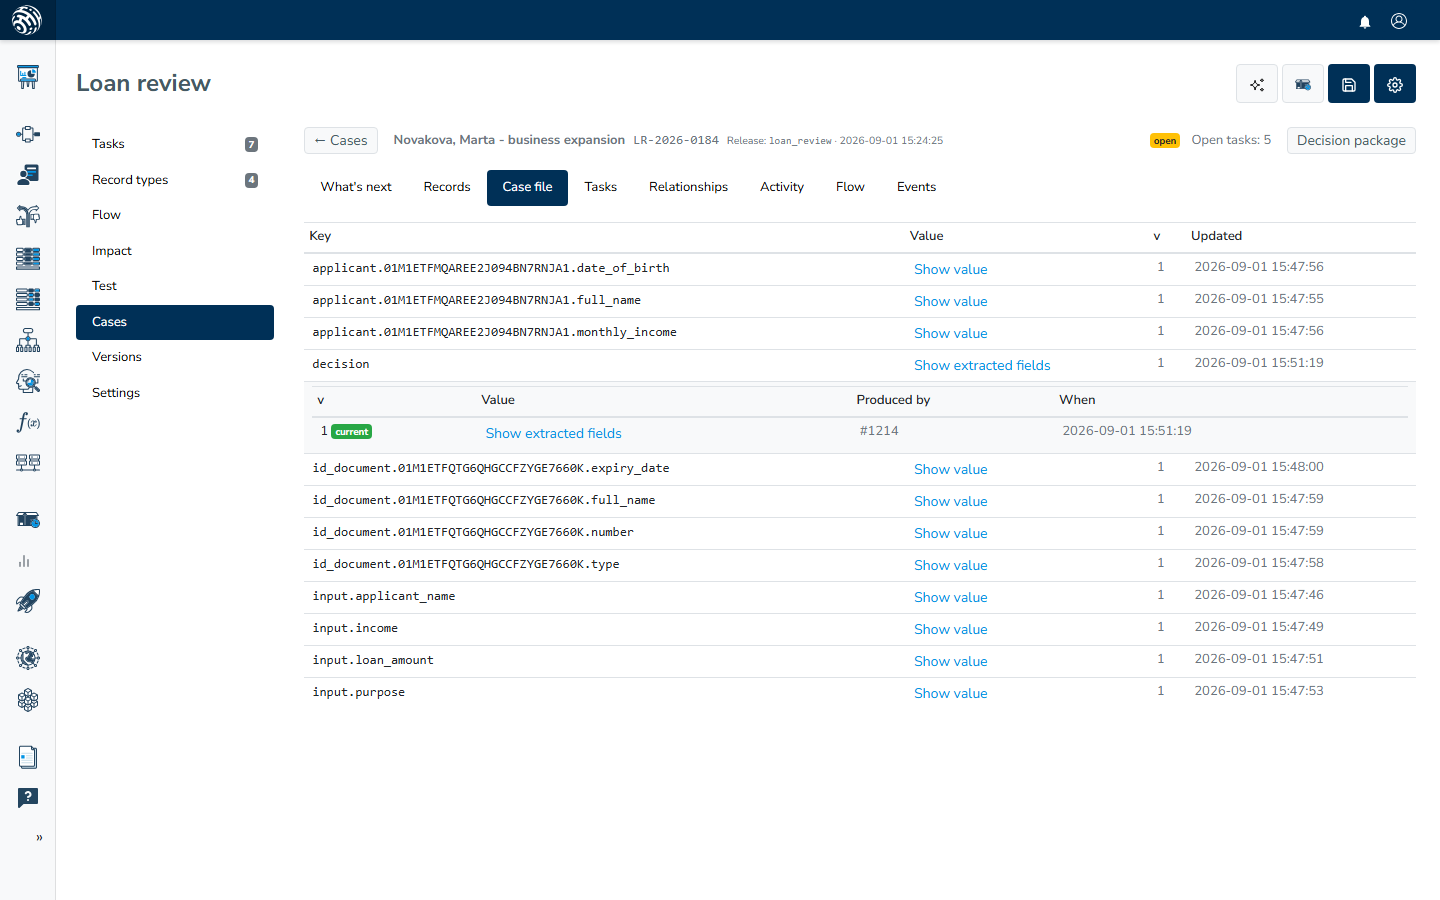Open the Relationships tab
The height and width of the screenshot is (900, 1440).
[688, 187]
